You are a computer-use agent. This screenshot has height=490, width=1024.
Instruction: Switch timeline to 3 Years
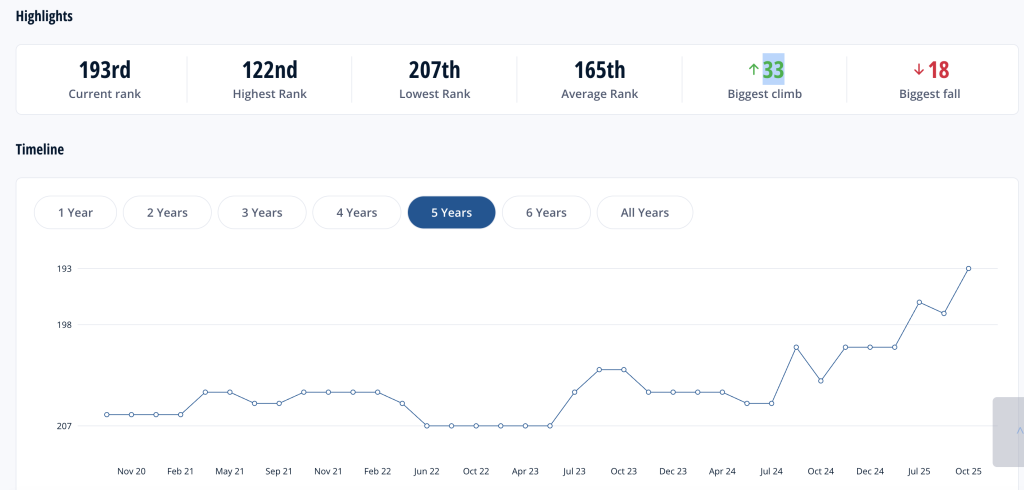(x=262, y=212)
